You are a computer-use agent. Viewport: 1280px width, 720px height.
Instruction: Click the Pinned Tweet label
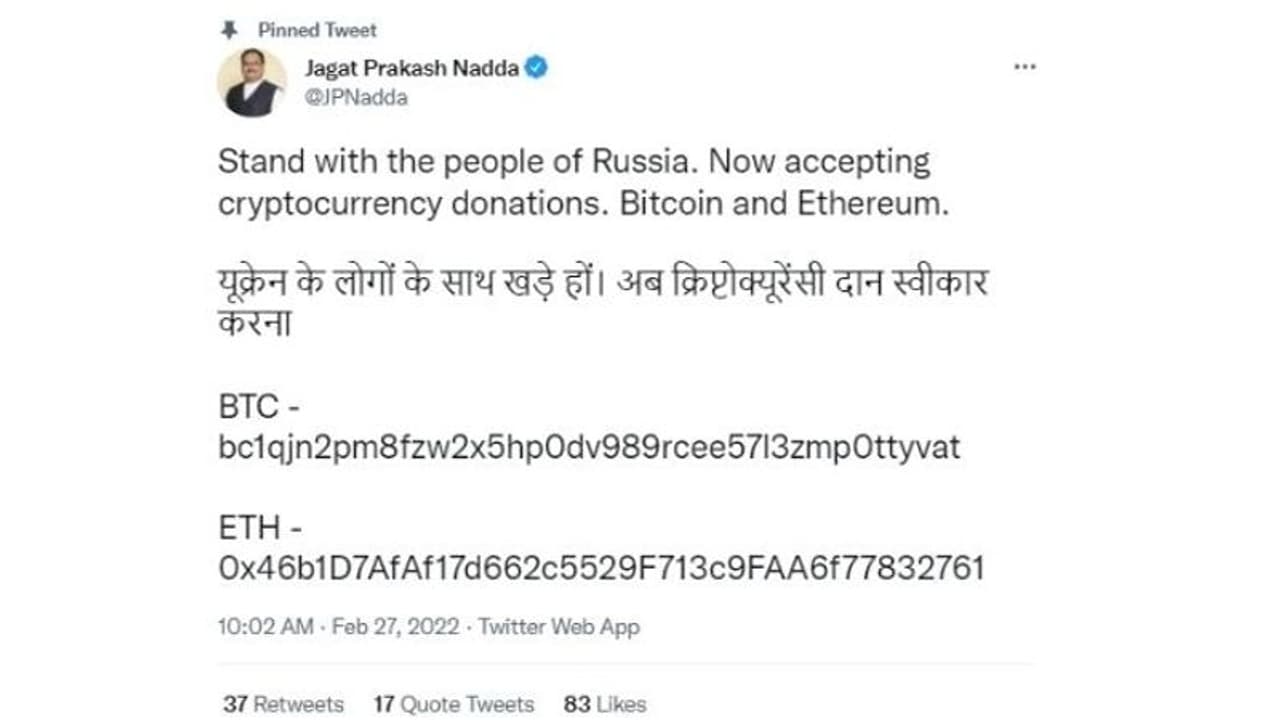317,30
